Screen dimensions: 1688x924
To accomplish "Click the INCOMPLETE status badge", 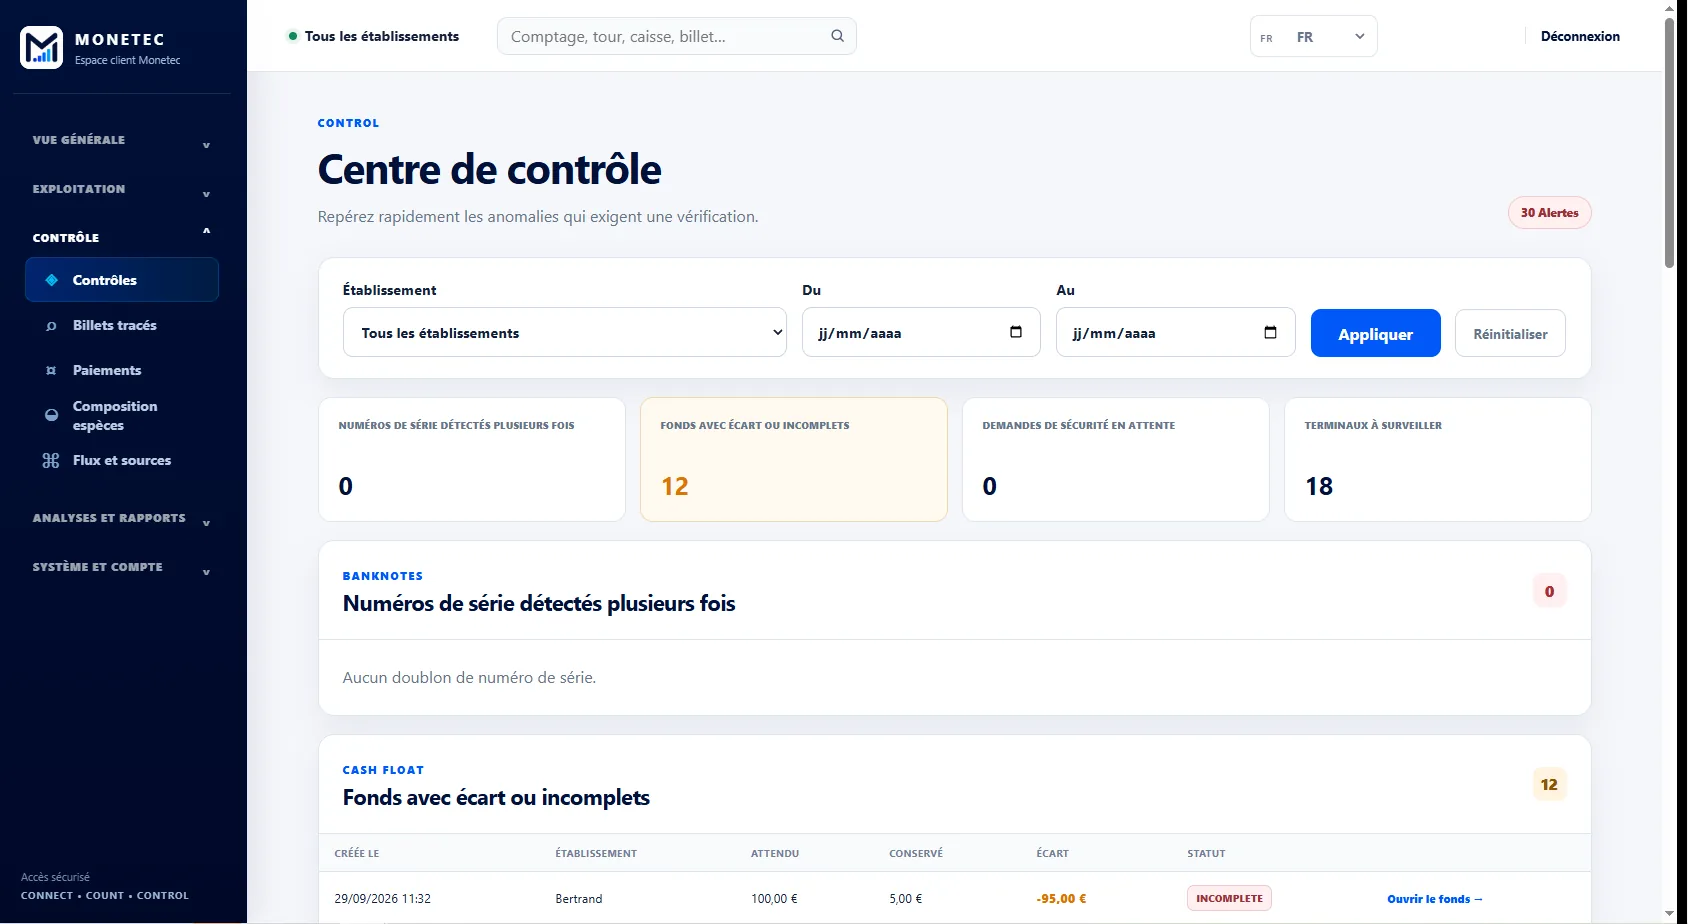I will point(1229,898).
